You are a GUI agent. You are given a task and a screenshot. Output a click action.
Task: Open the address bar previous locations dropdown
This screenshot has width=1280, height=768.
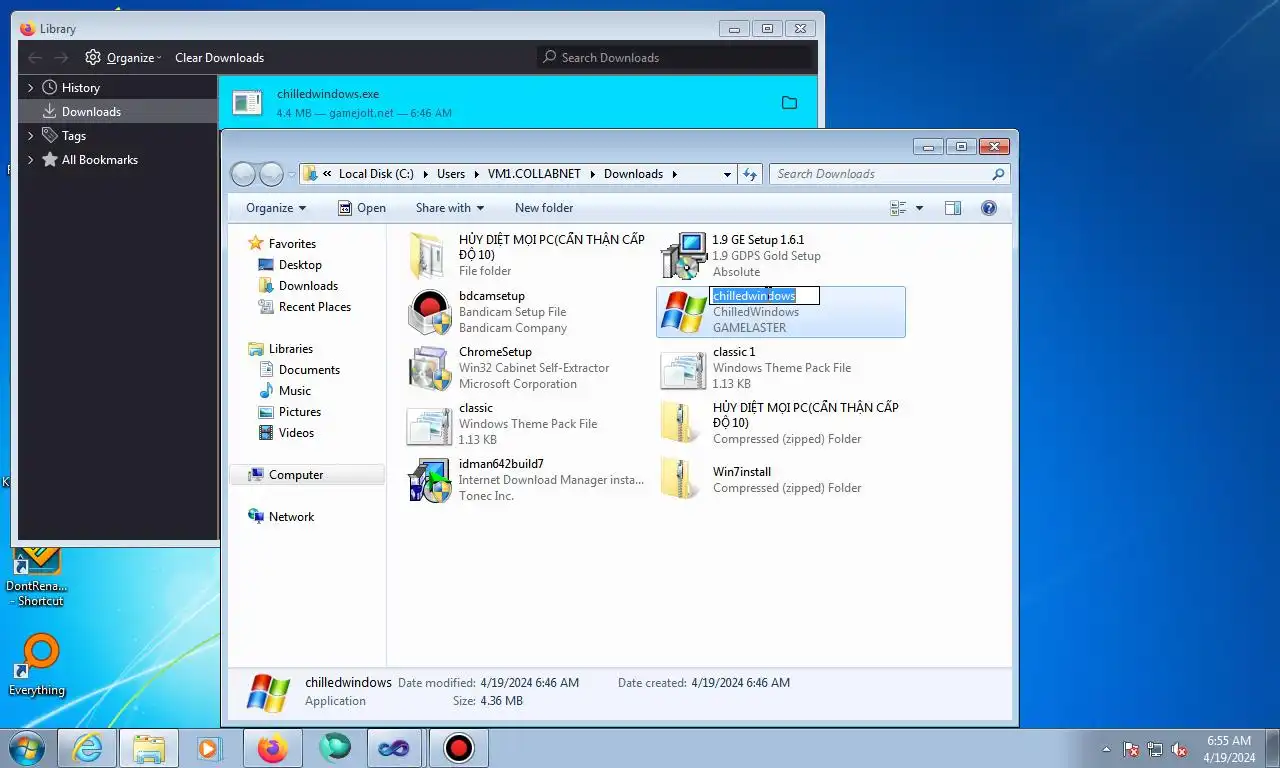pyautogui.click(x=727, y=174)
